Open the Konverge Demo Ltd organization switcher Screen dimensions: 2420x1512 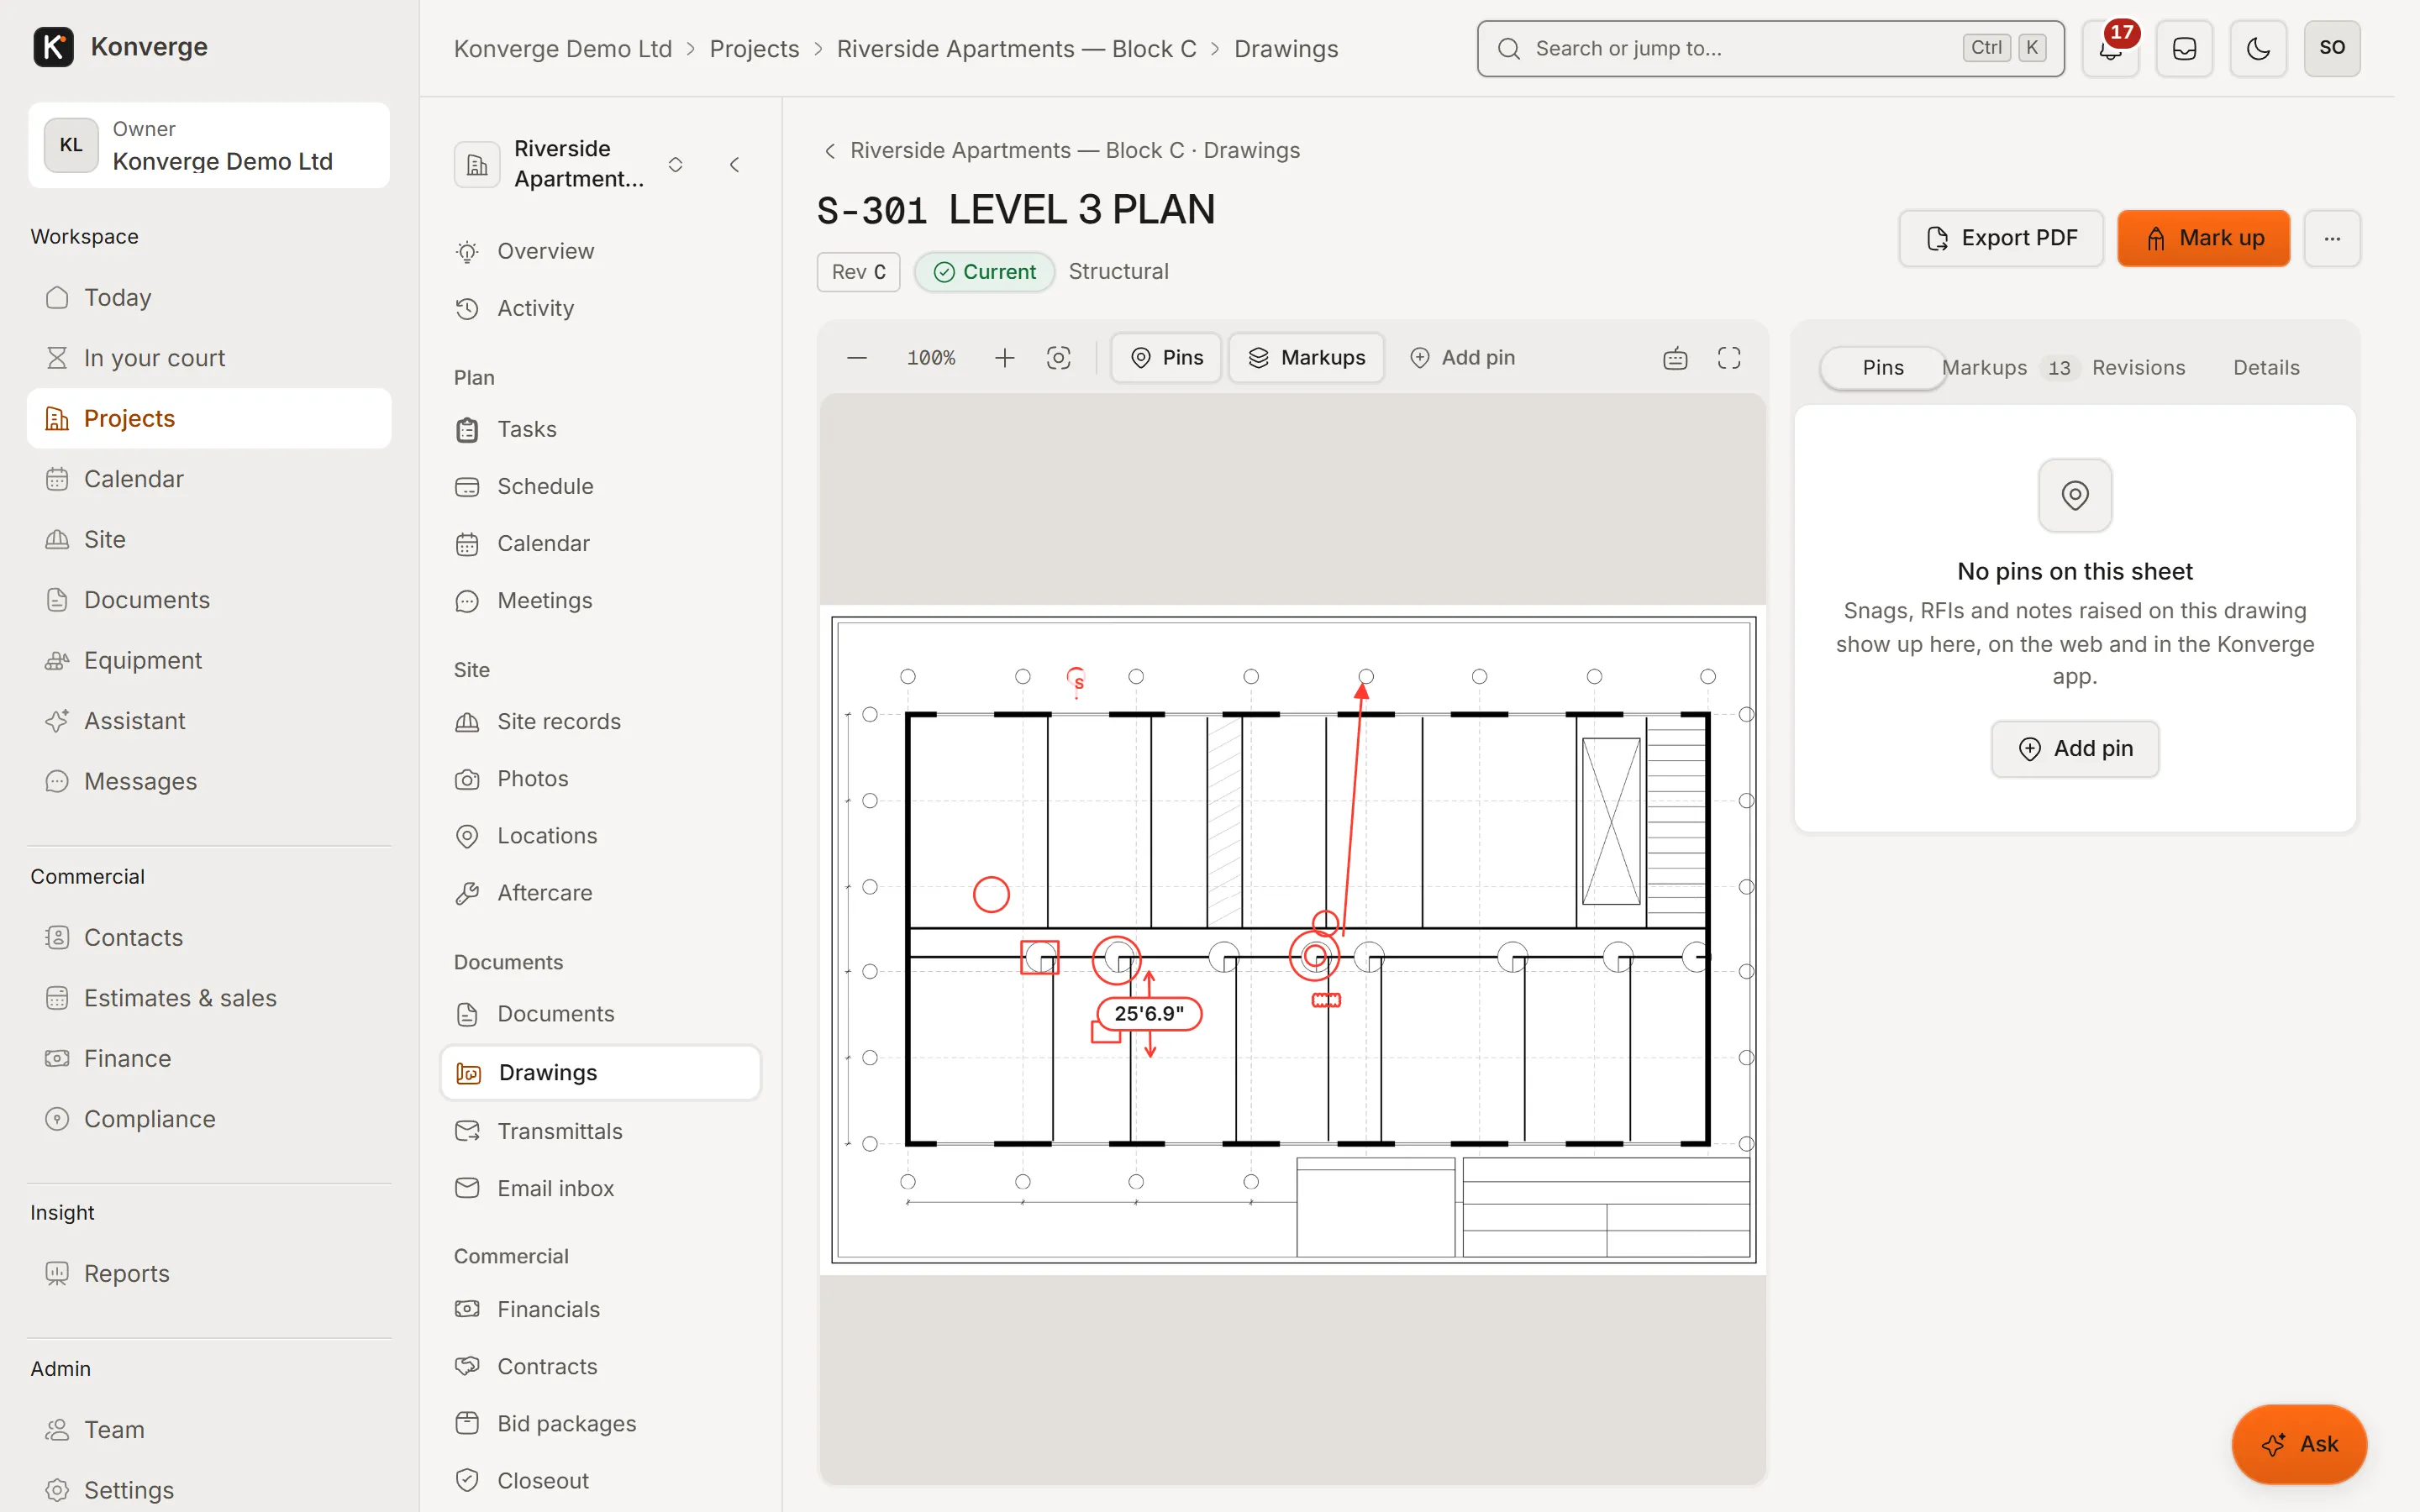click(x=209, y=145)
